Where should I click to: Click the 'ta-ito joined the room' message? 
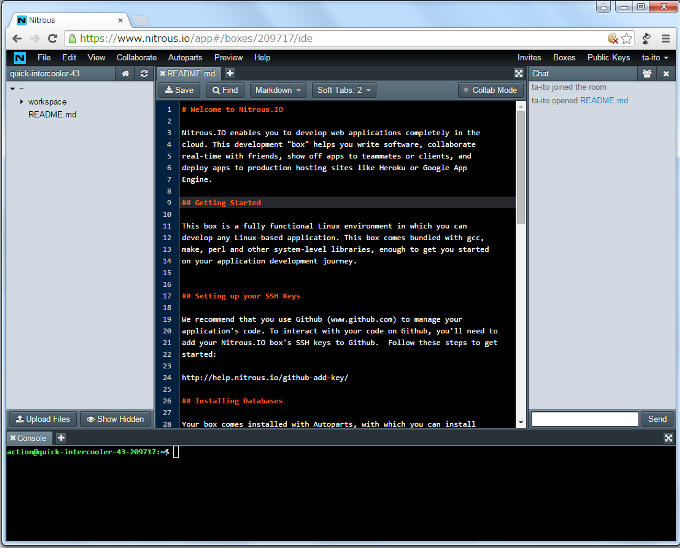tap(569, 87)
